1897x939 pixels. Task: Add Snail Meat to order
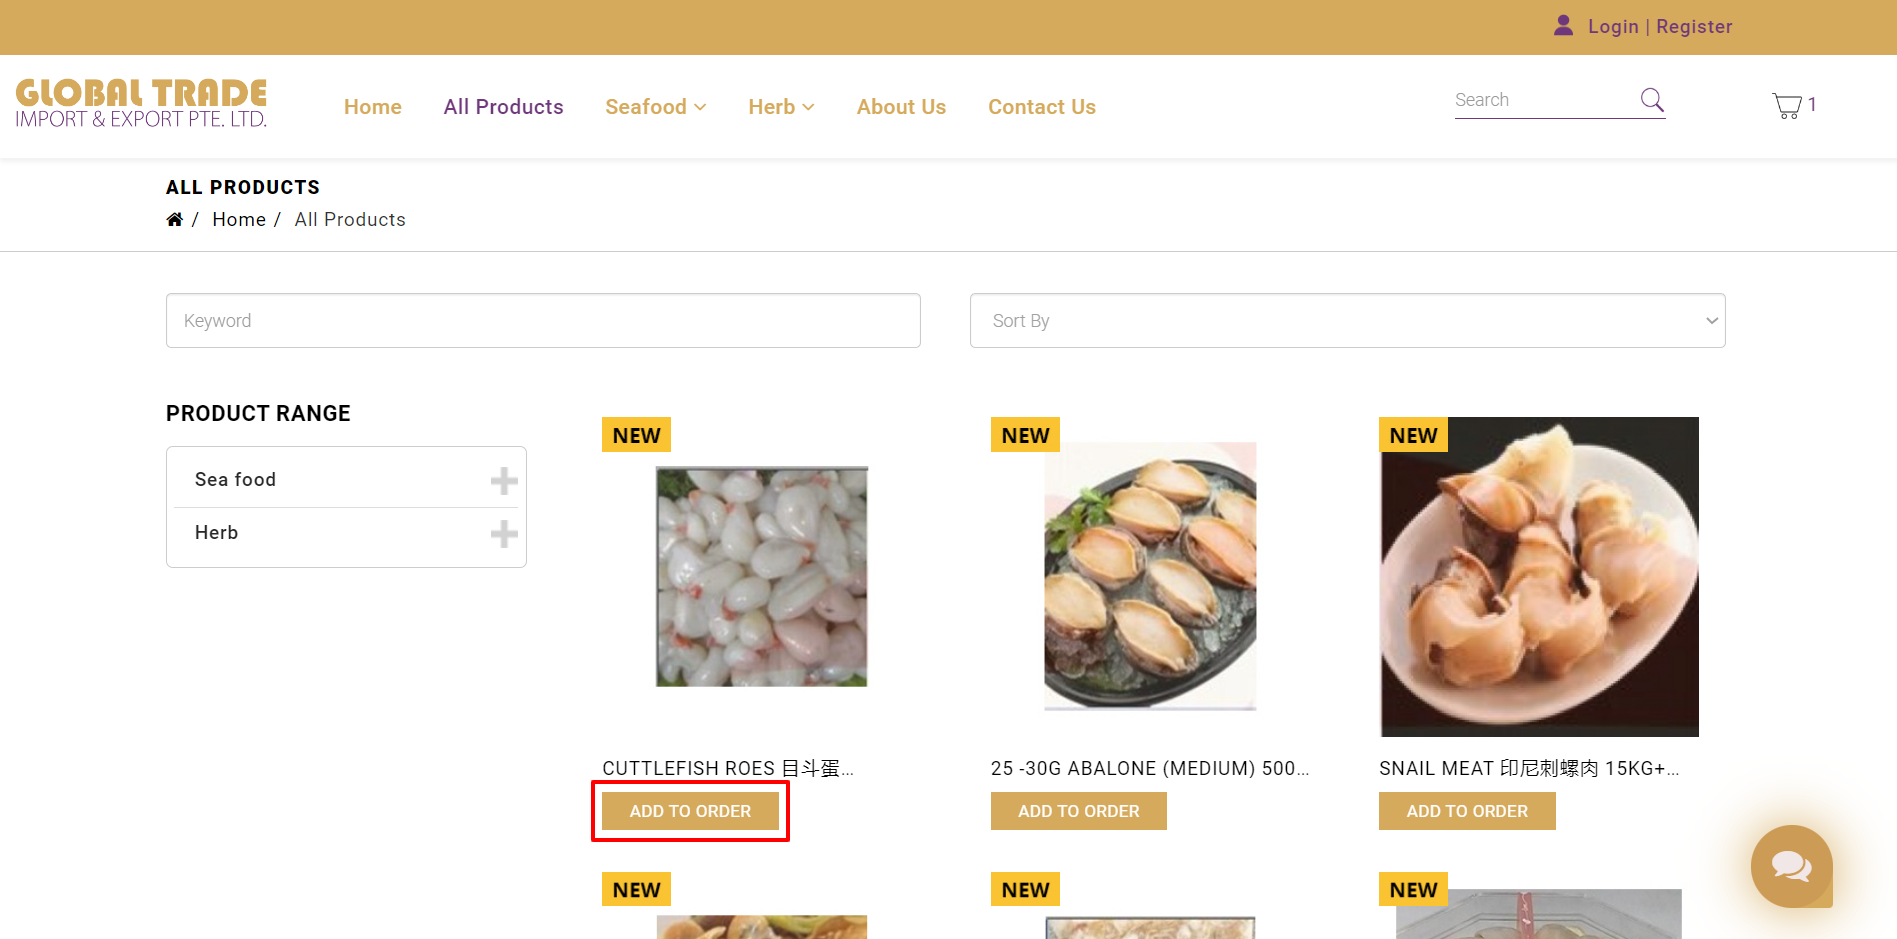point(1466,811)
